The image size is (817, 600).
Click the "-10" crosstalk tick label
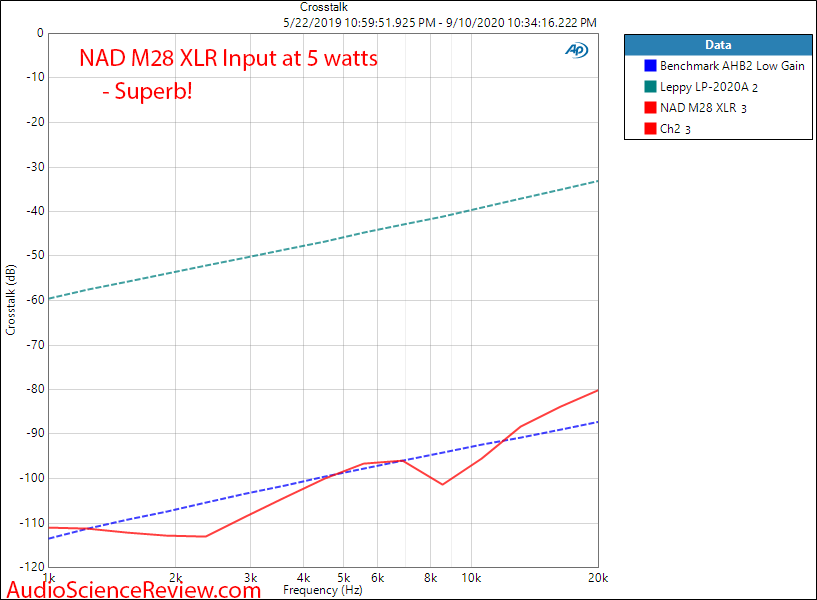(35, 78)
